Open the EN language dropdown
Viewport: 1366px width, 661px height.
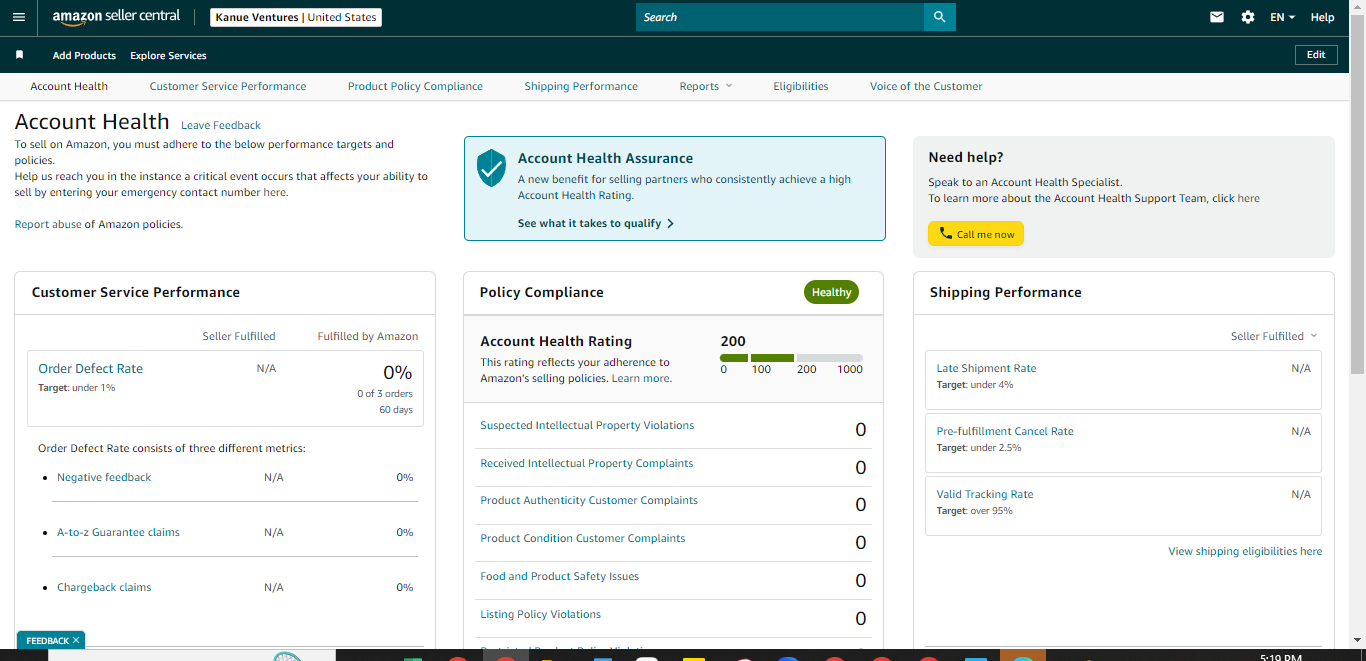1282,17
